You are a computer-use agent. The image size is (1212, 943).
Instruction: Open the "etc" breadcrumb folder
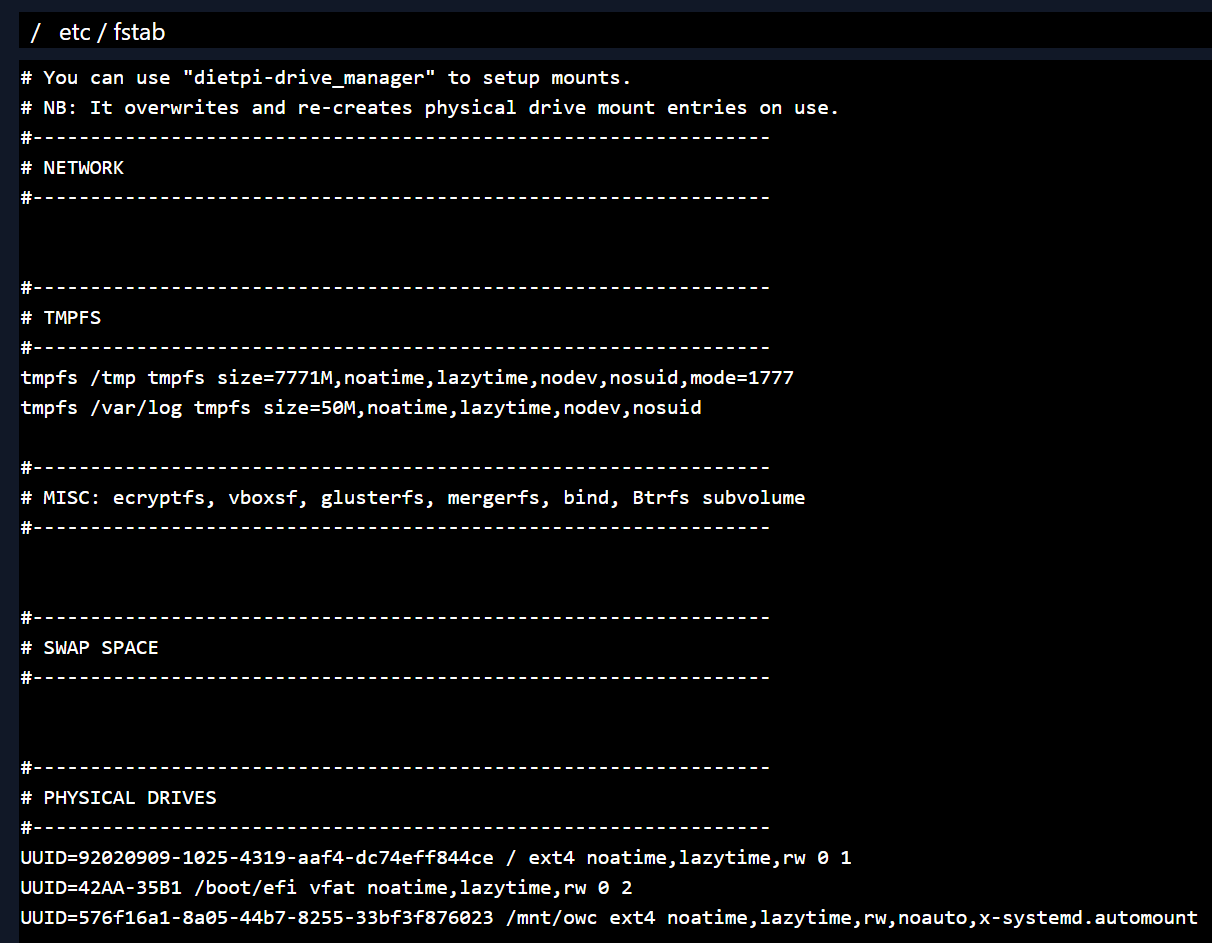(x=74, y=33)
